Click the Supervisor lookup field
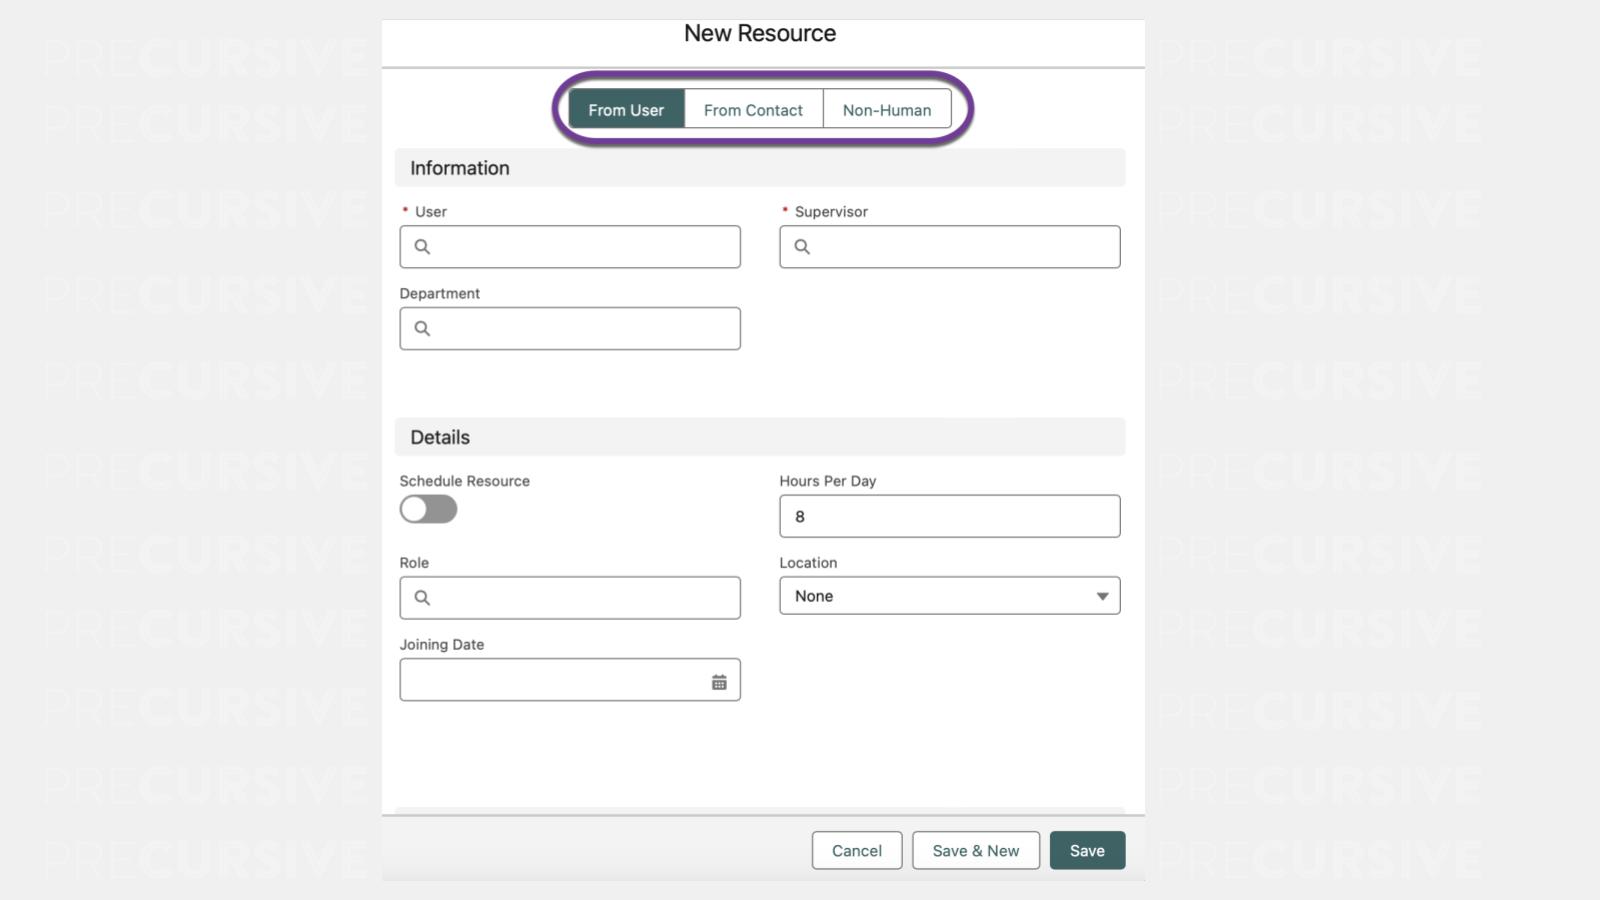The image size is (1600, 900). [x=950, y=246]
